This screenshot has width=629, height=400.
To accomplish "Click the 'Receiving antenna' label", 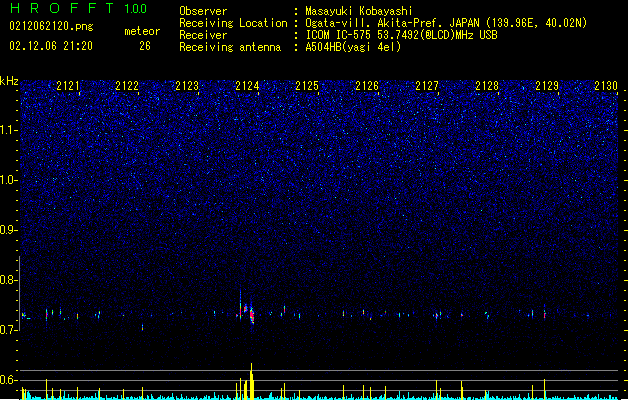I will pyautogui.click(x=230, y=47).
